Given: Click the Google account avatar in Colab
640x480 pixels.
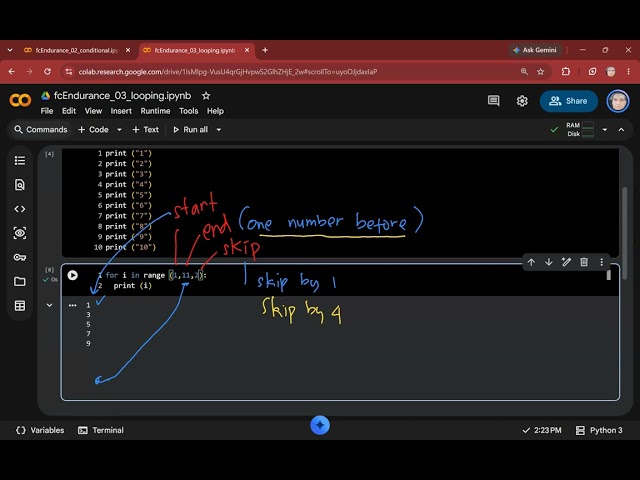Looking at the screenshot, I should (618, 101).
